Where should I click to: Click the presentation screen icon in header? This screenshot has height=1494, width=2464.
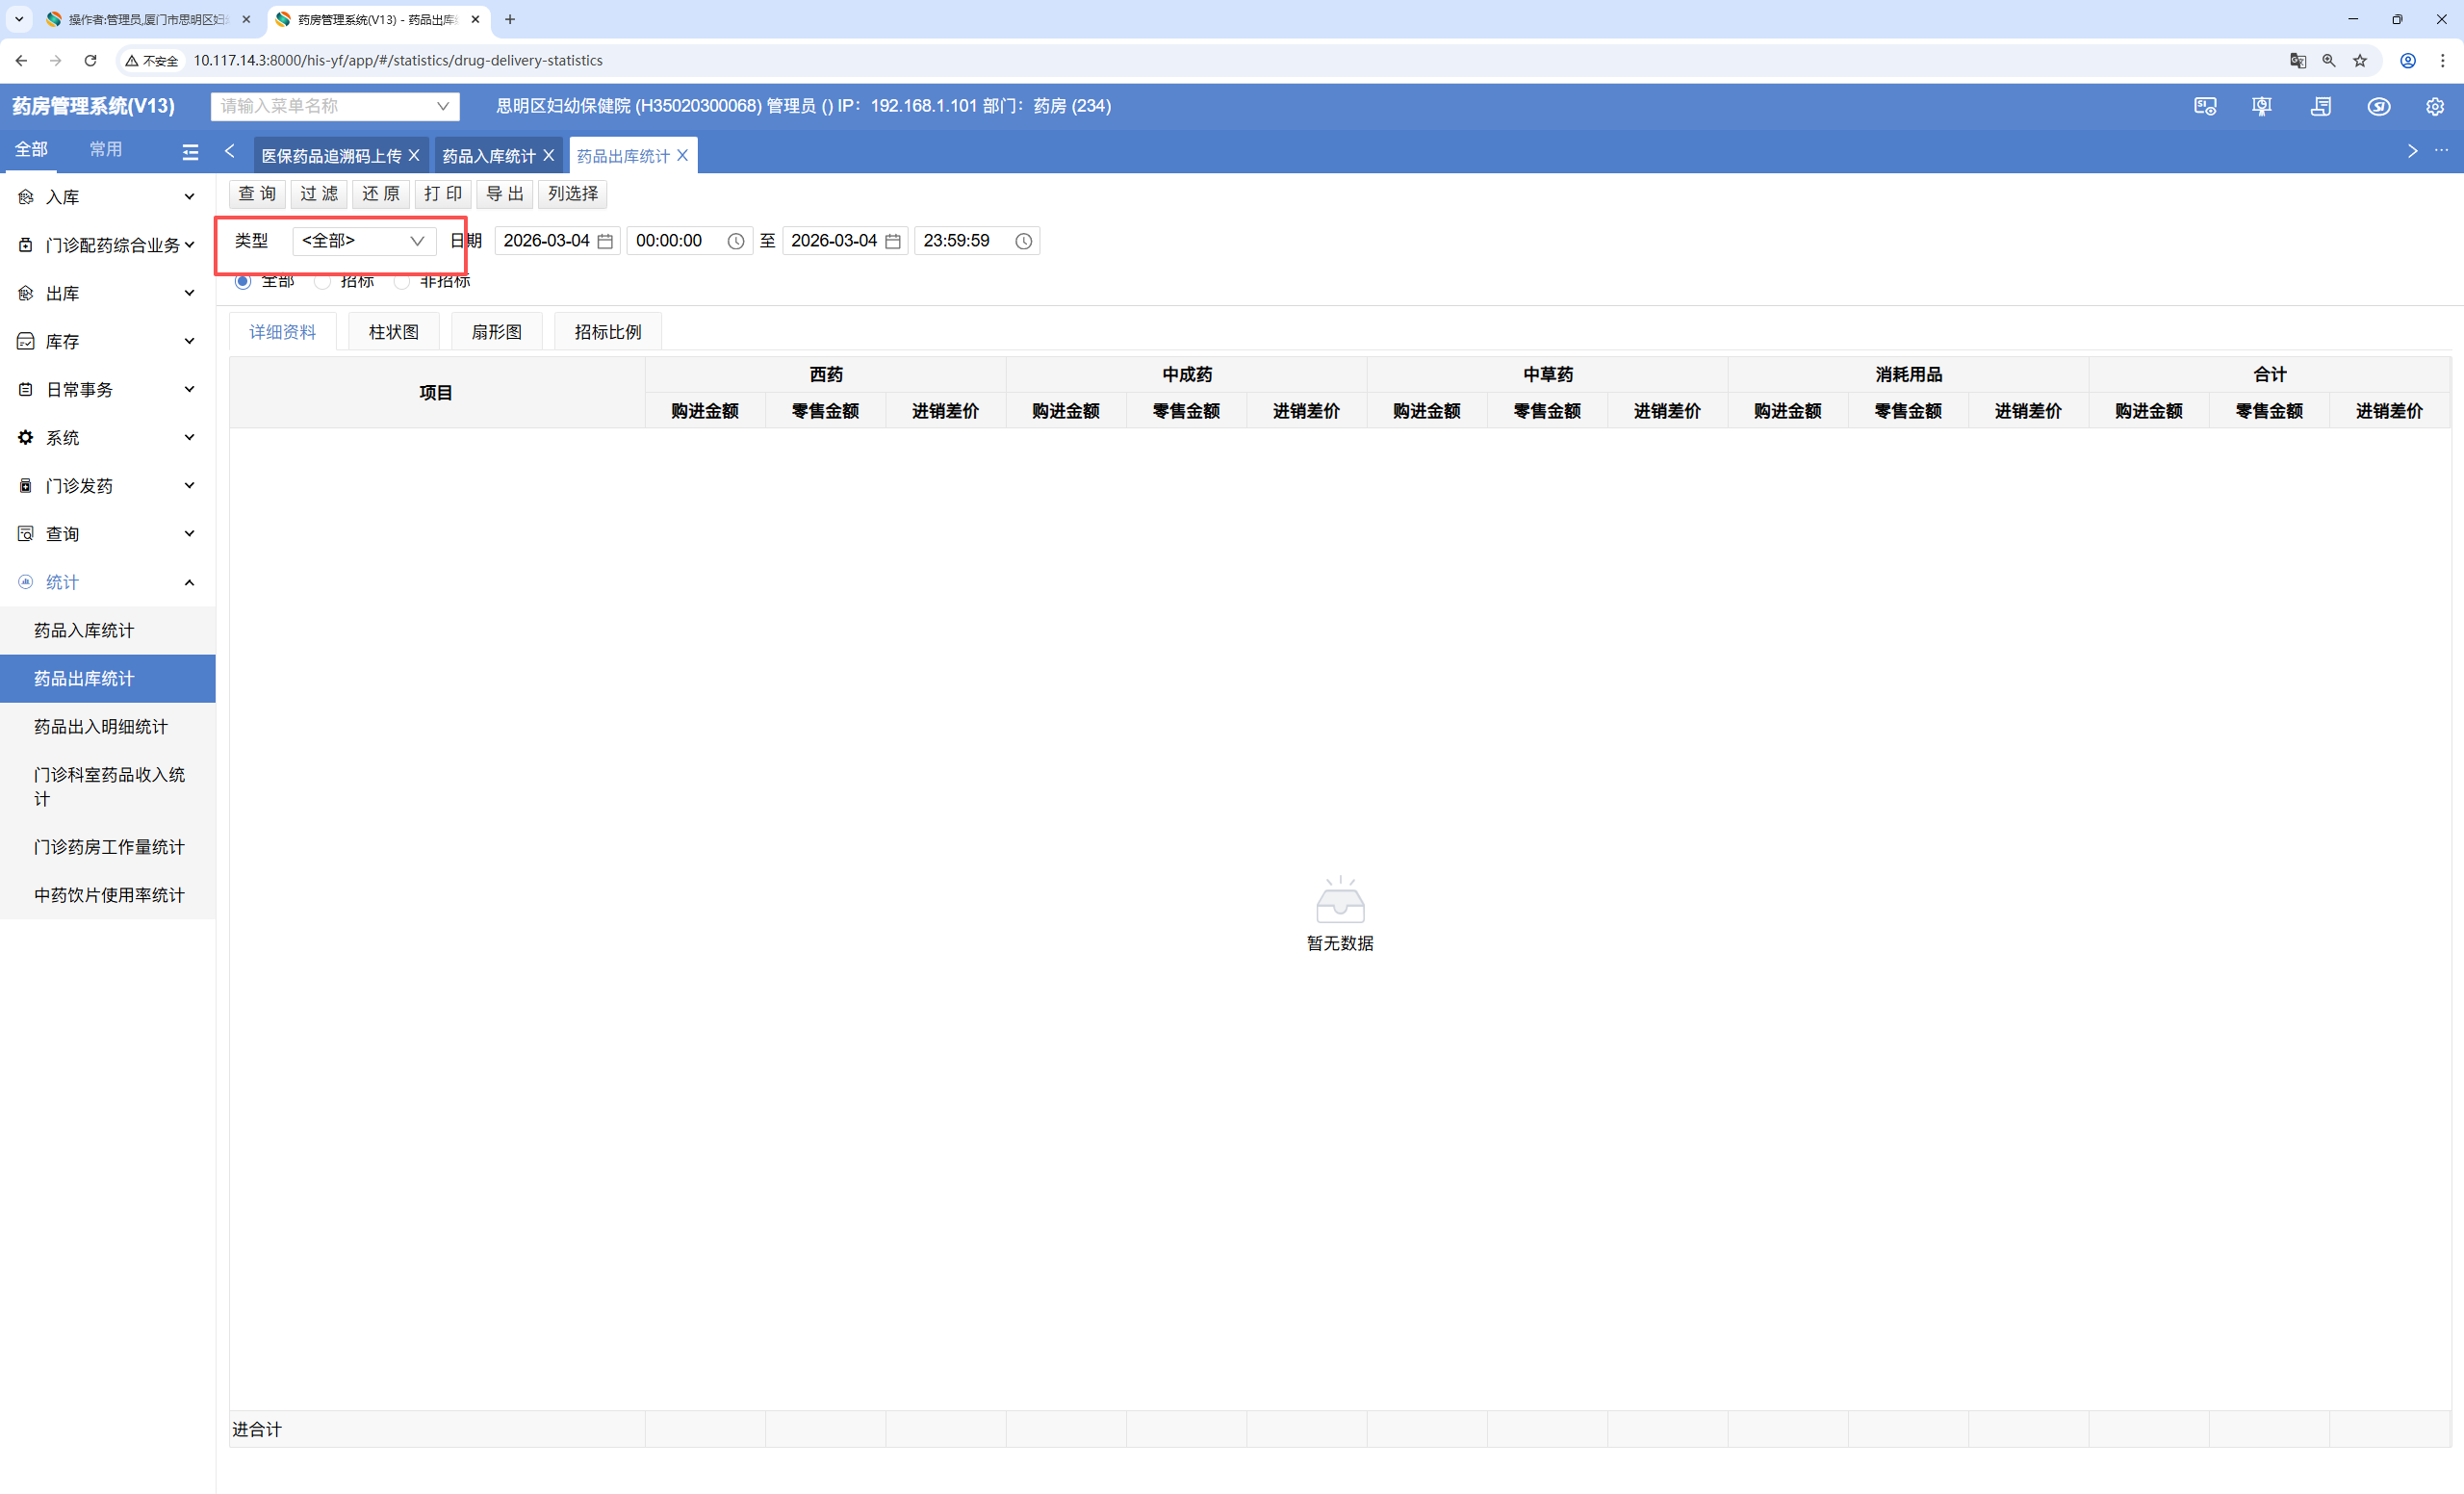tap(2262, 106)
